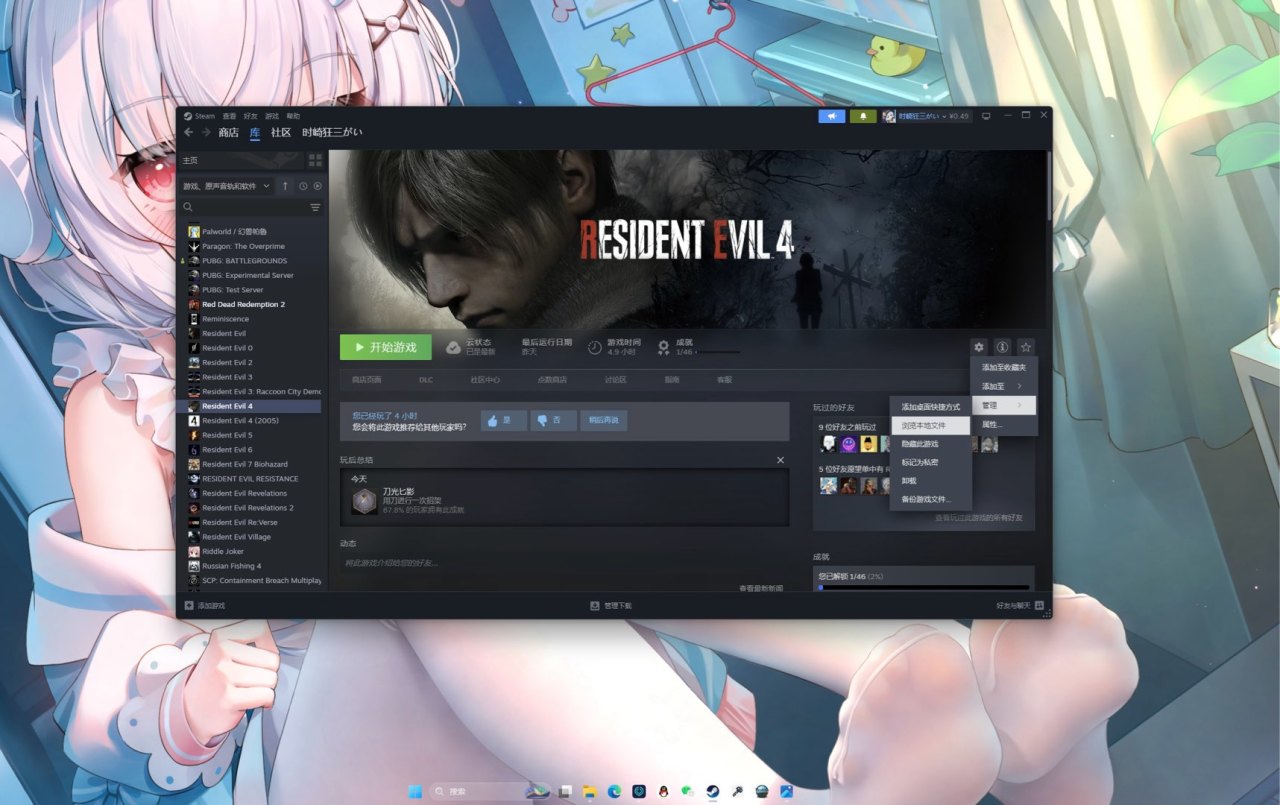The height and width of the screenshot is (805, 1280).
Task: Favorite Resident Evil 4 with star icon
Action: click(x=1025, y=347)
